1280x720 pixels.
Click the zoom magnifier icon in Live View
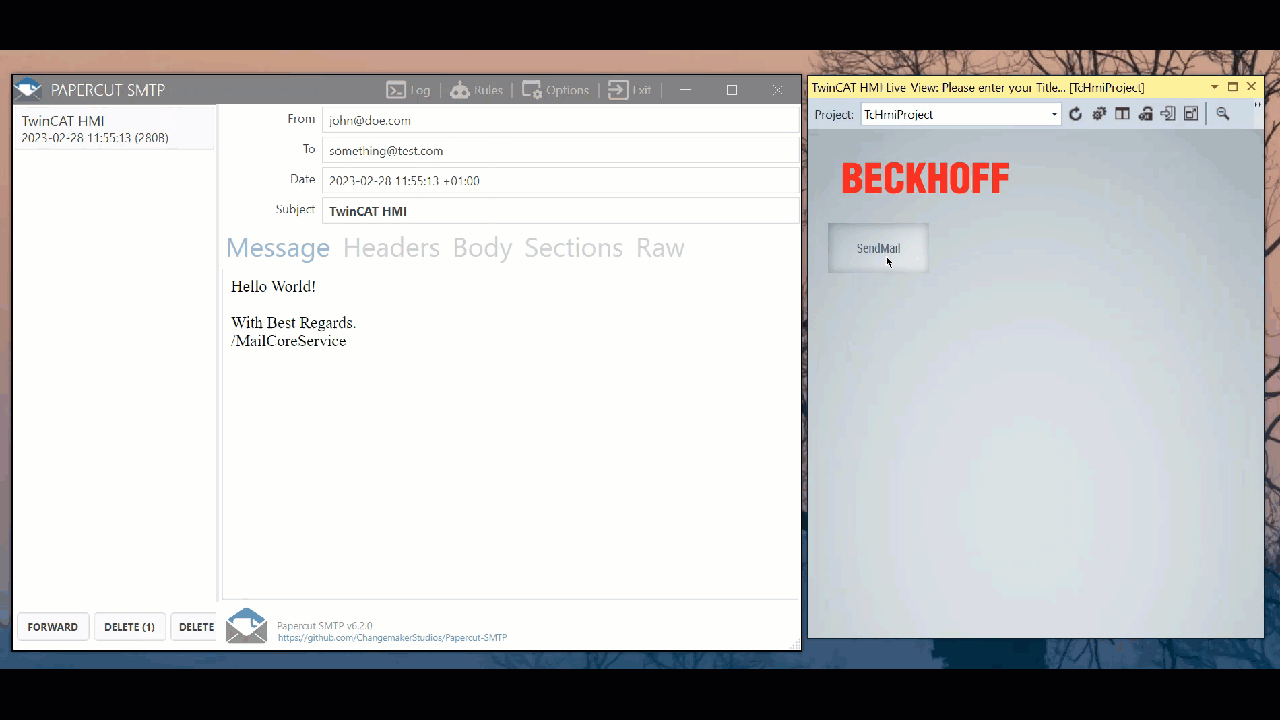(1223, 114)
